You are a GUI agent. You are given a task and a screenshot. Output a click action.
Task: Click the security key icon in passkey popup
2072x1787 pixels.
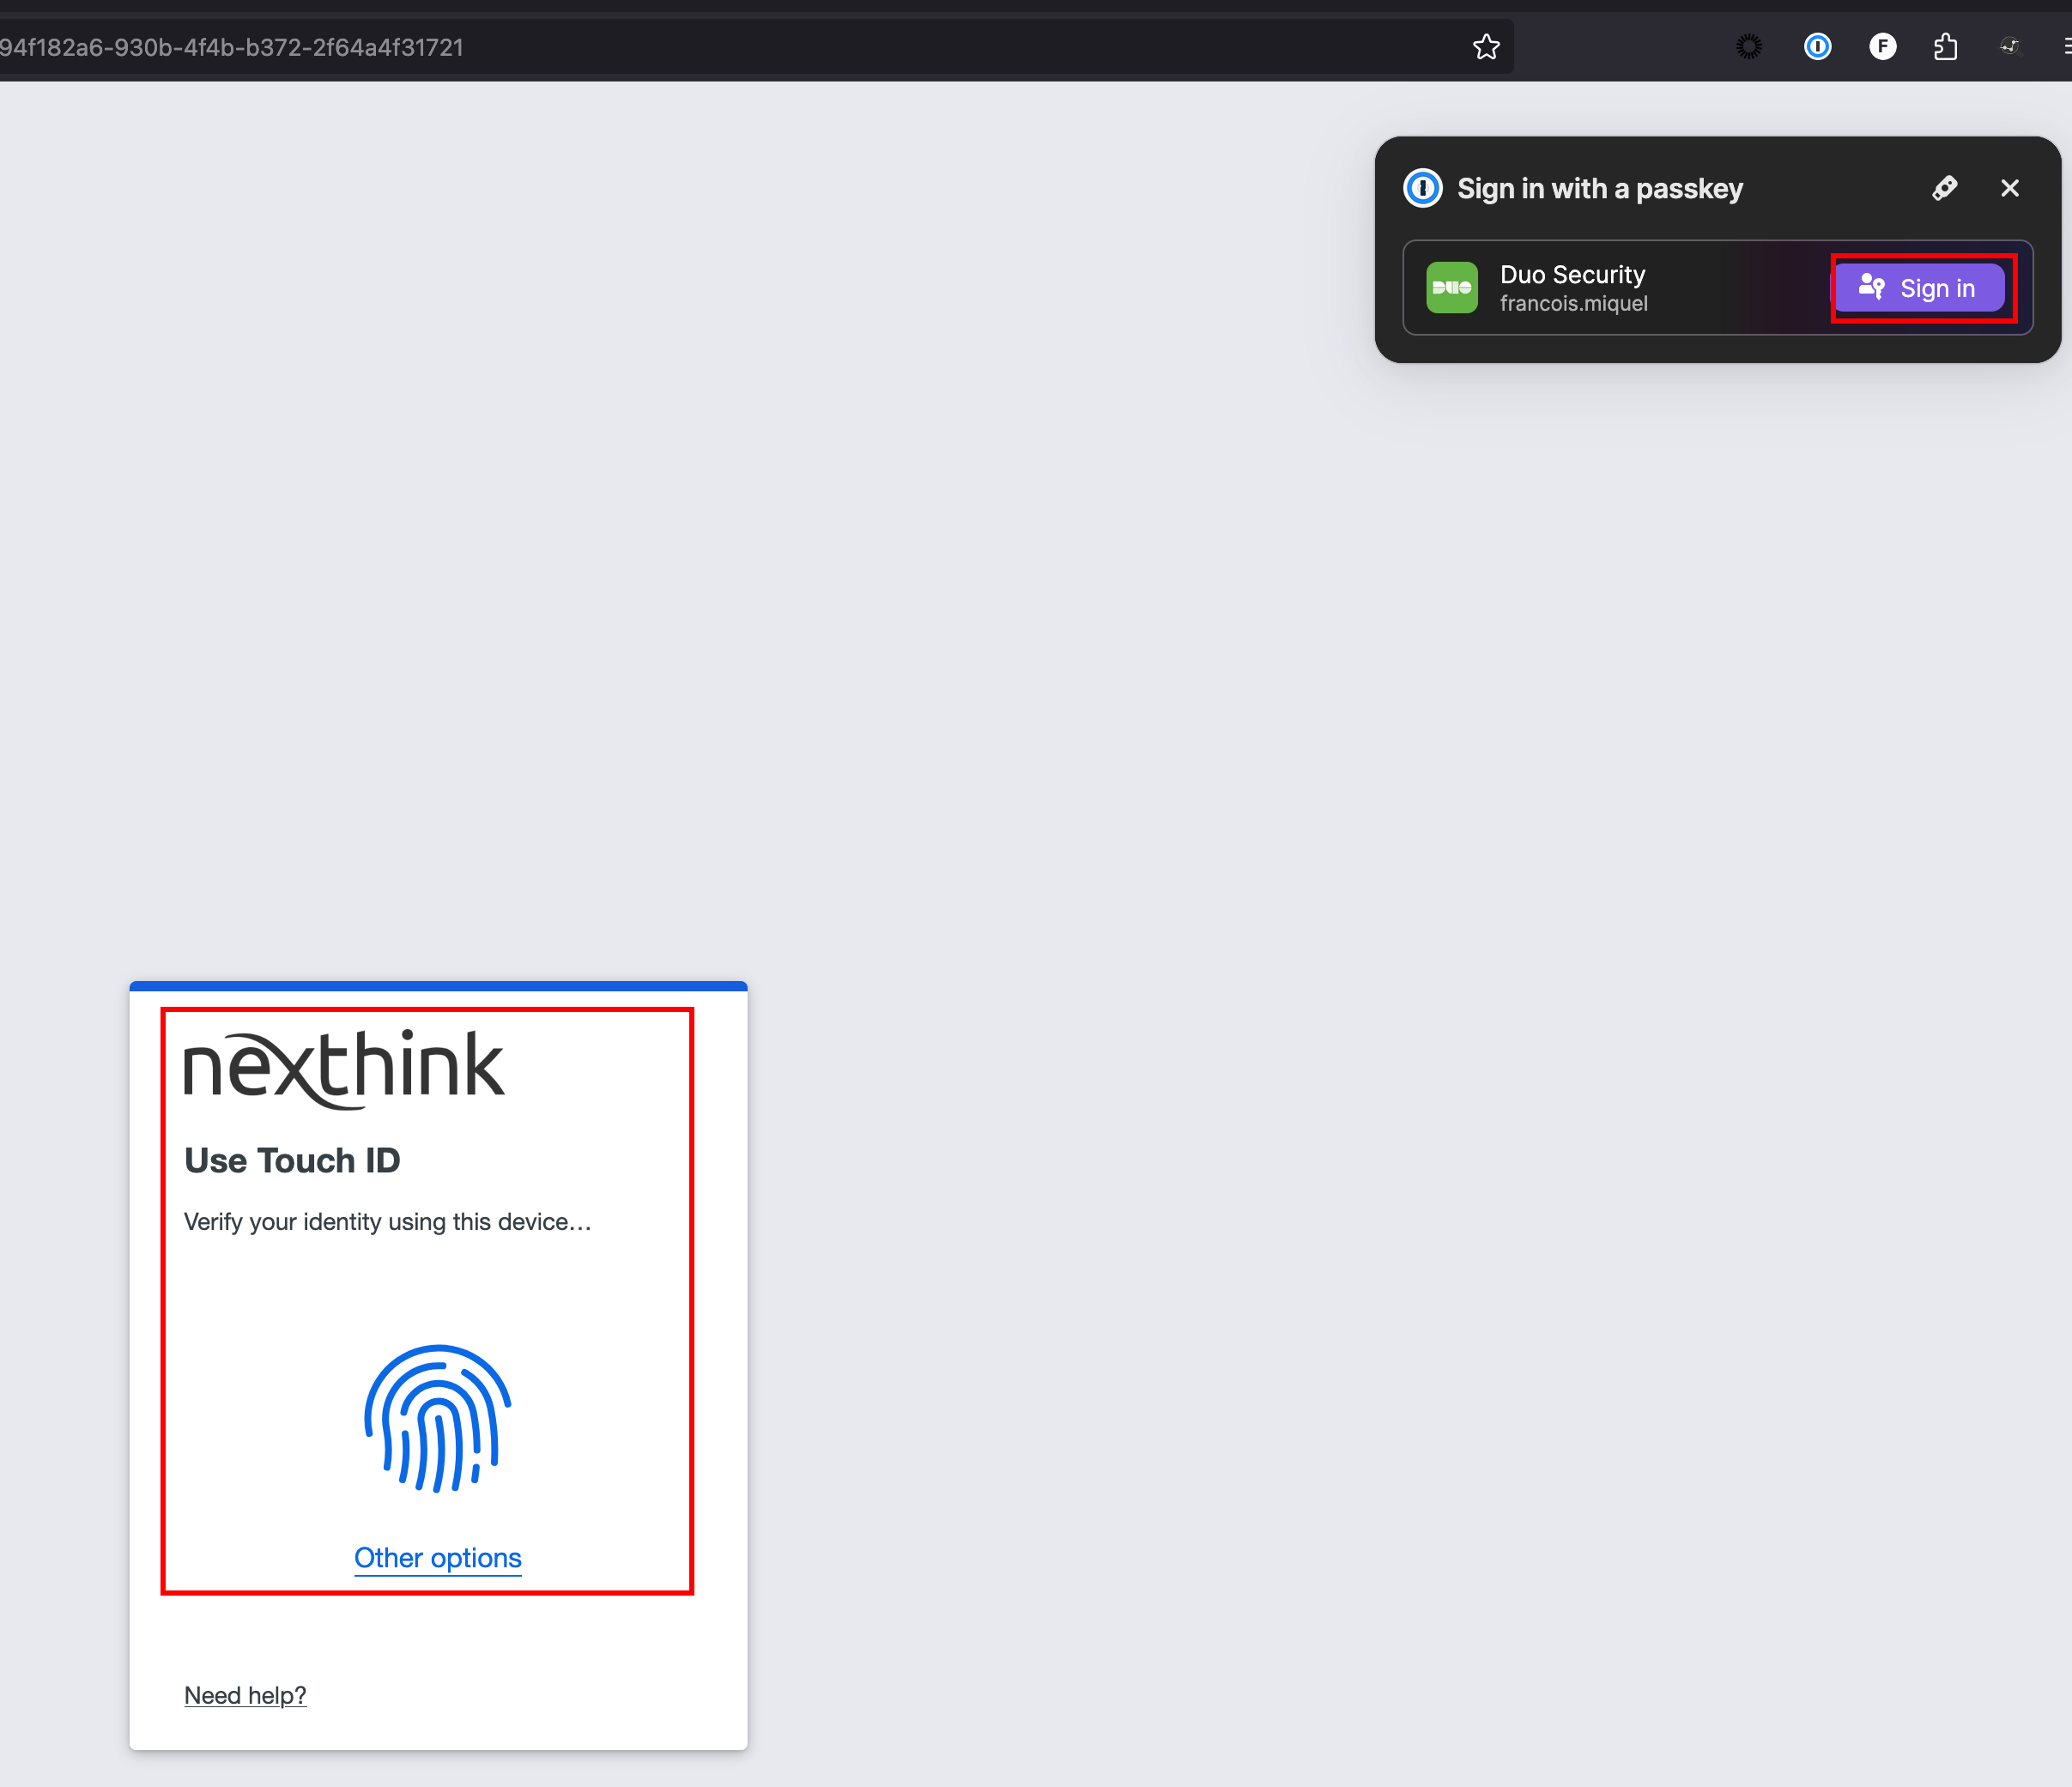(x=1944, y=188)
